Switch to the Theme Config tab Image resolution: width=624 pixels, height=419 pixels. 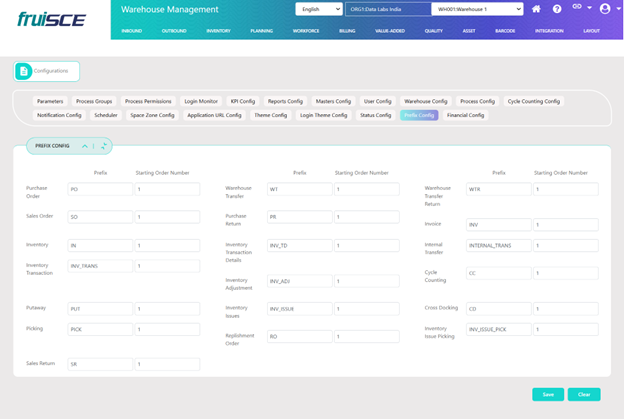[270, 115]
